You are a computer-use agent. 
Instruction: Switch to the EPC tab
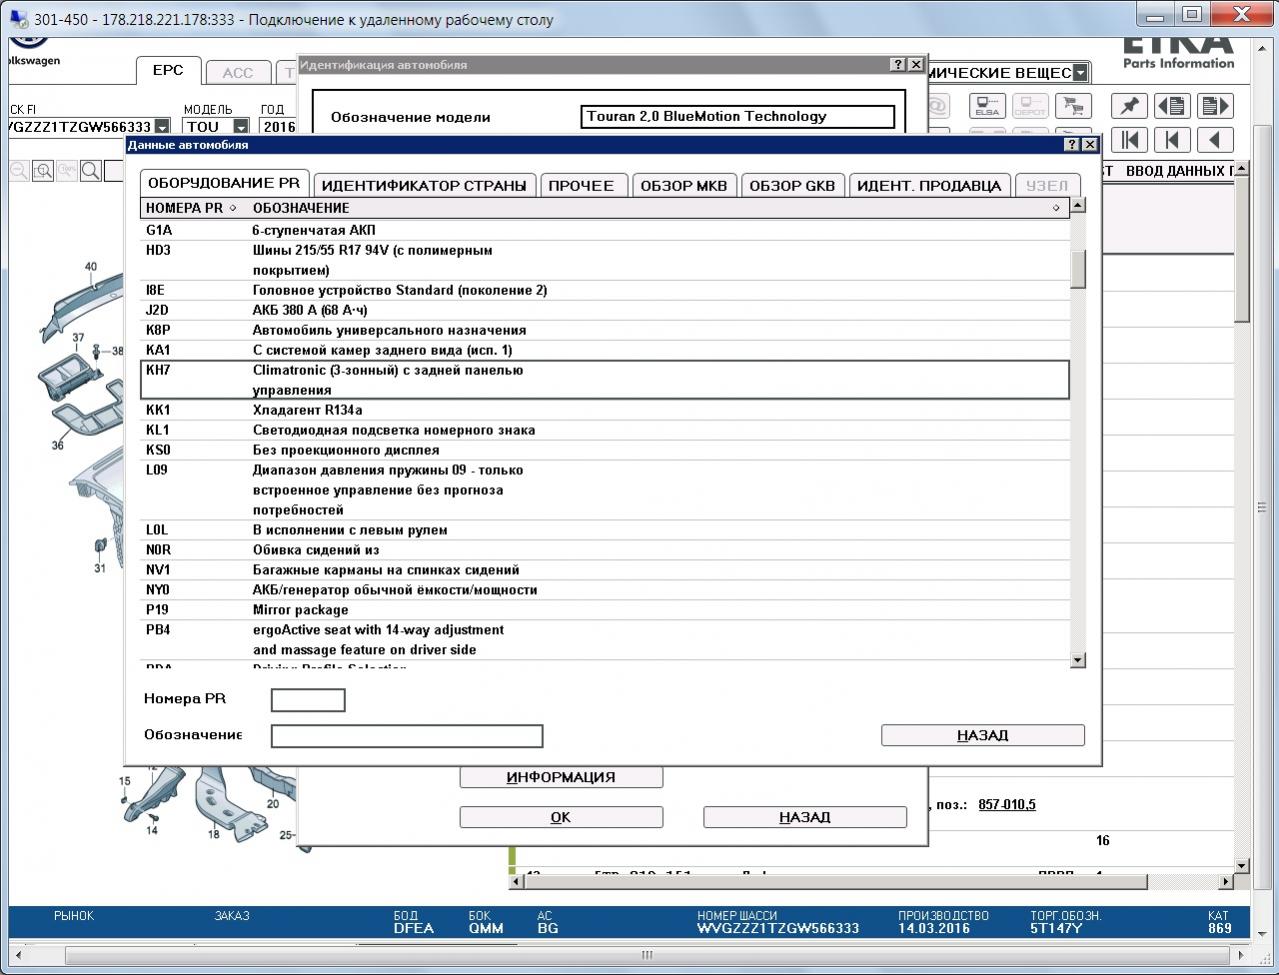(x=168, y=70)
